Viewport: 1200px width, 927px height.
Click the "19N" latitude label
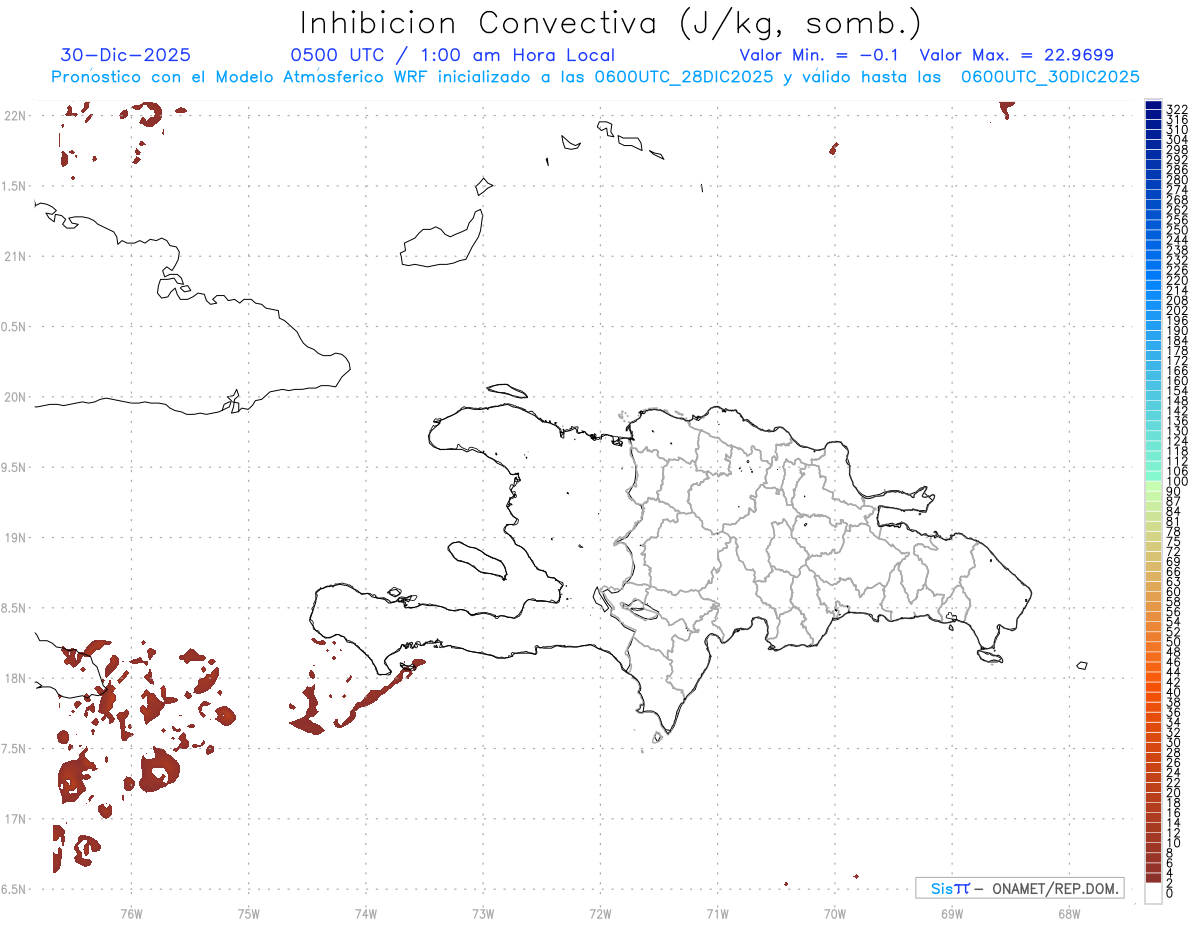[x=15, y=537]
